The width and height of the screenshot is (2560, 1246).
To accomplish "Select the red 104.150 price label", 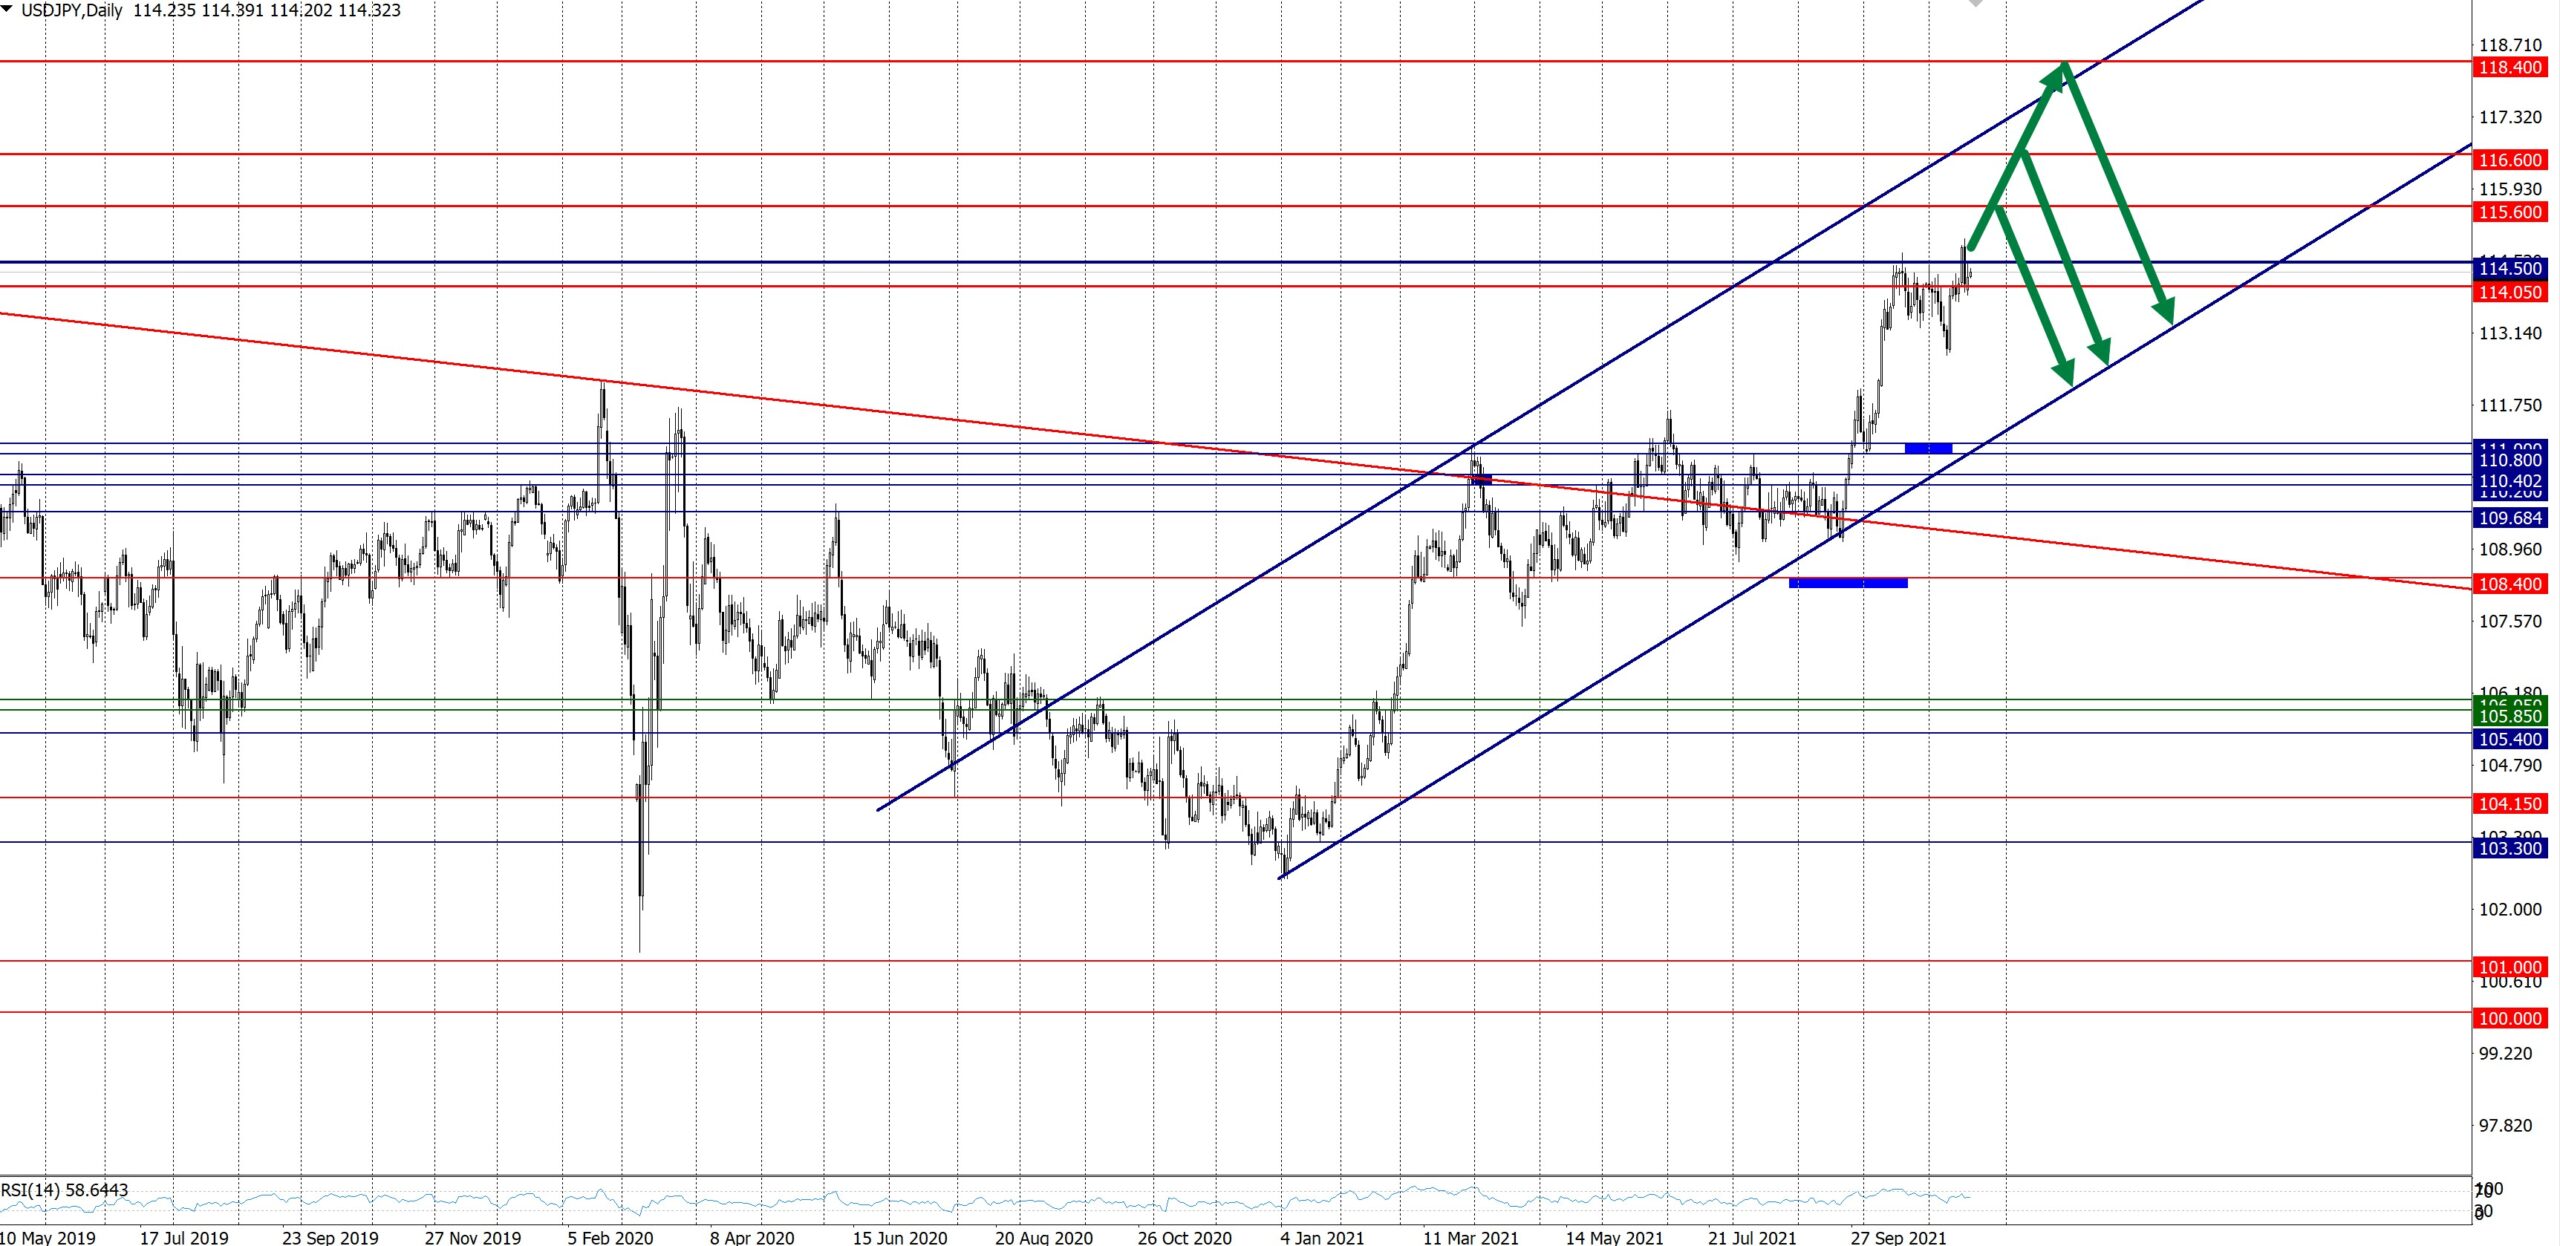I will 2509,804.
